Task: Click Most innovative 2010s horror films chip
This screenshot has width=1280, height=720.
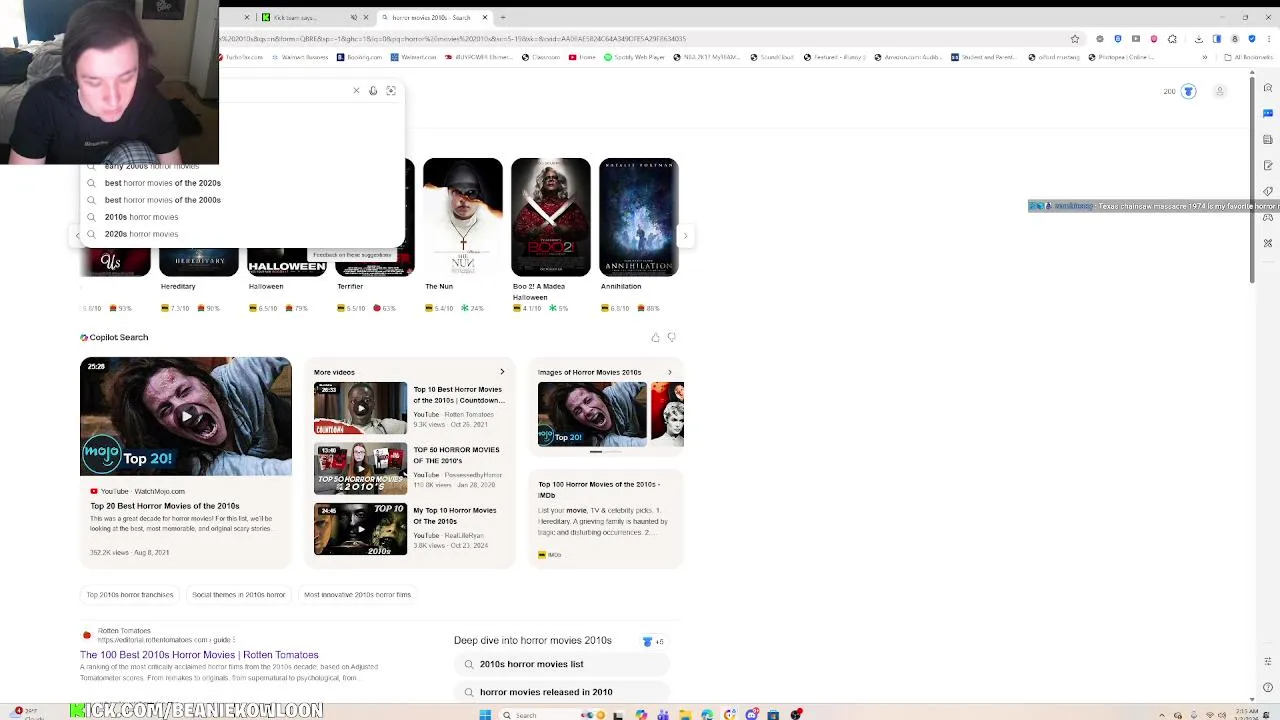Action: click(357, 595)
